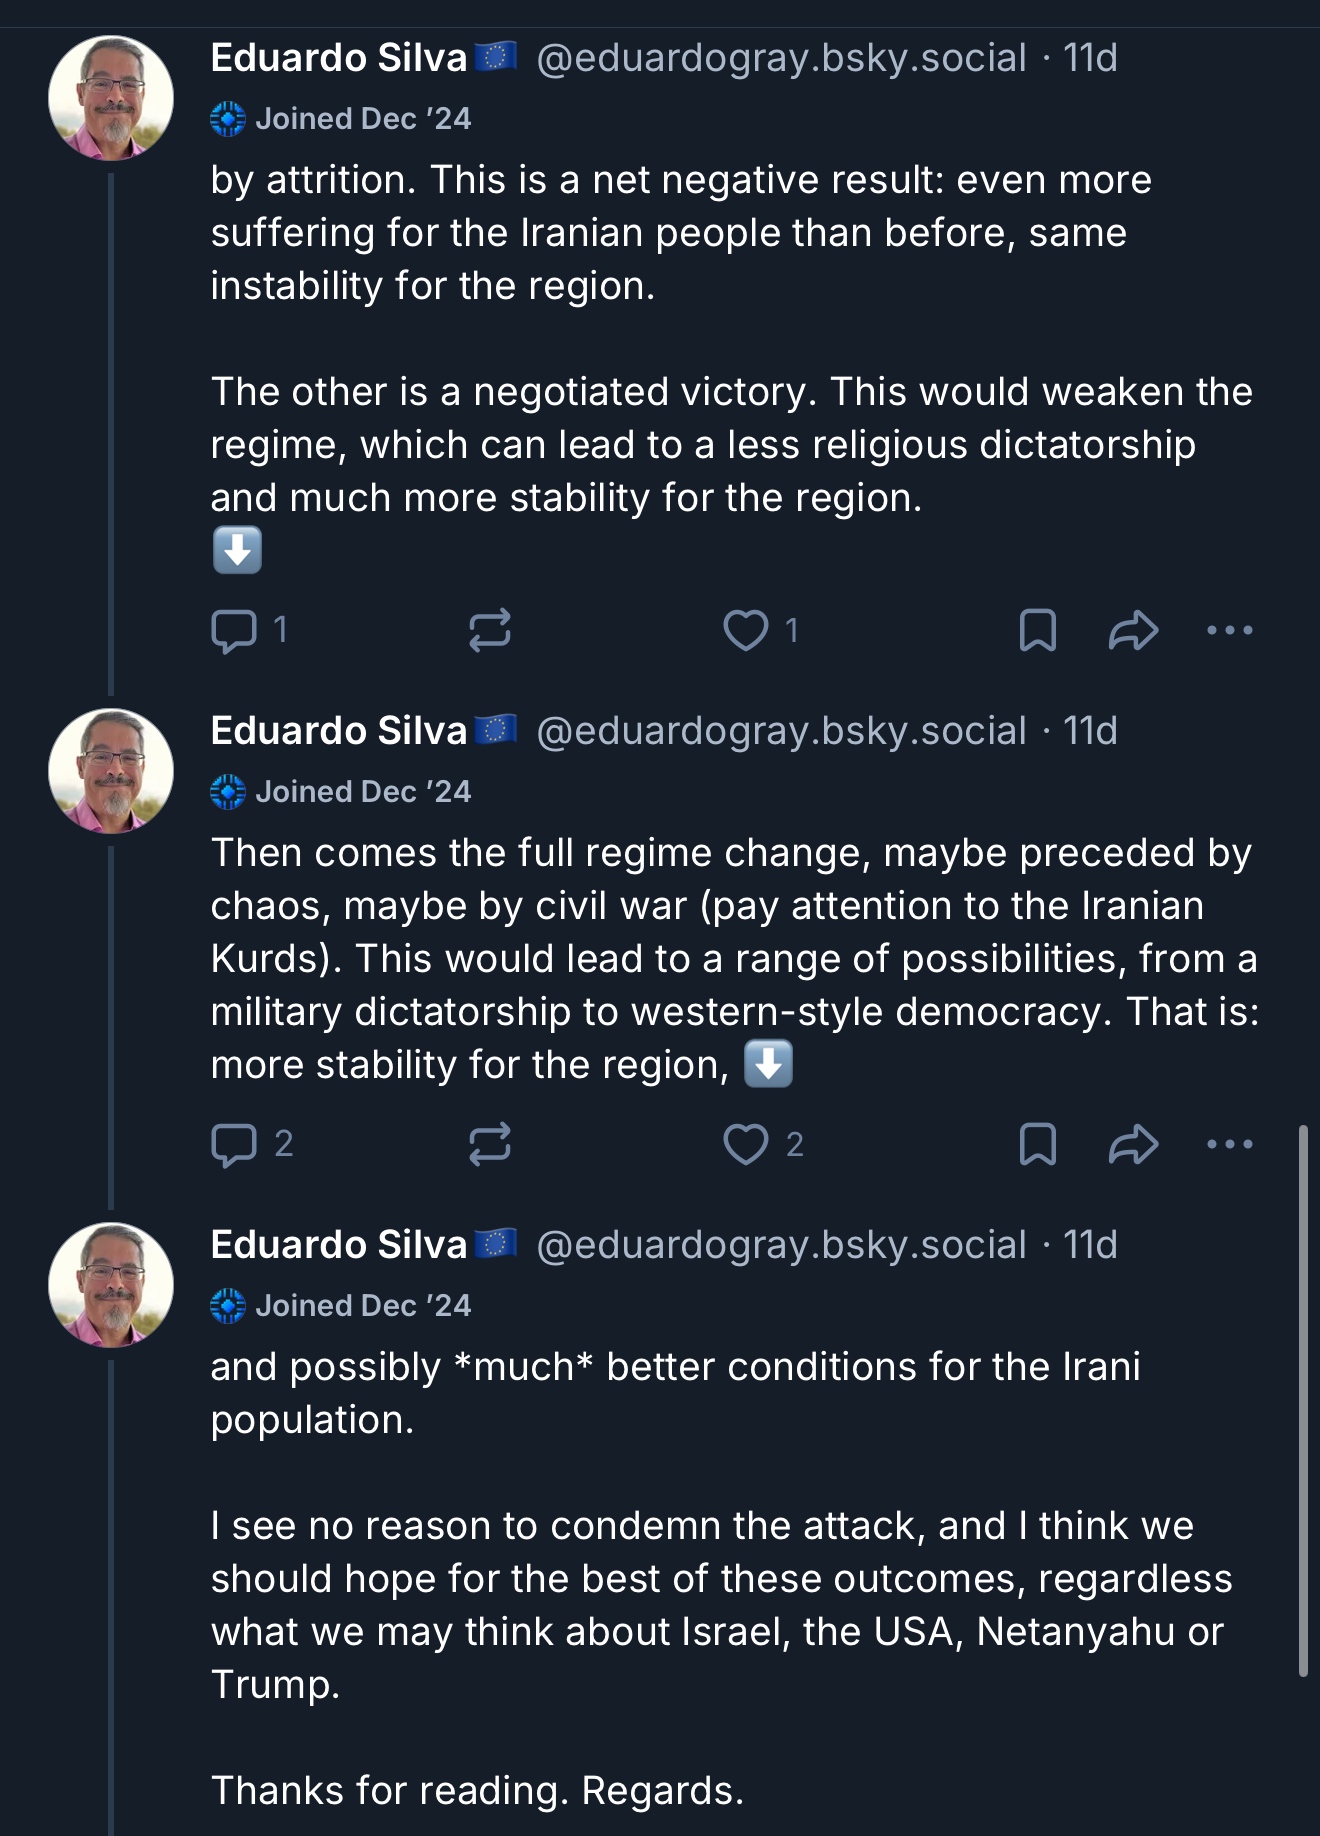Open the 11d timestamp on second post

tap(1090, 731)
